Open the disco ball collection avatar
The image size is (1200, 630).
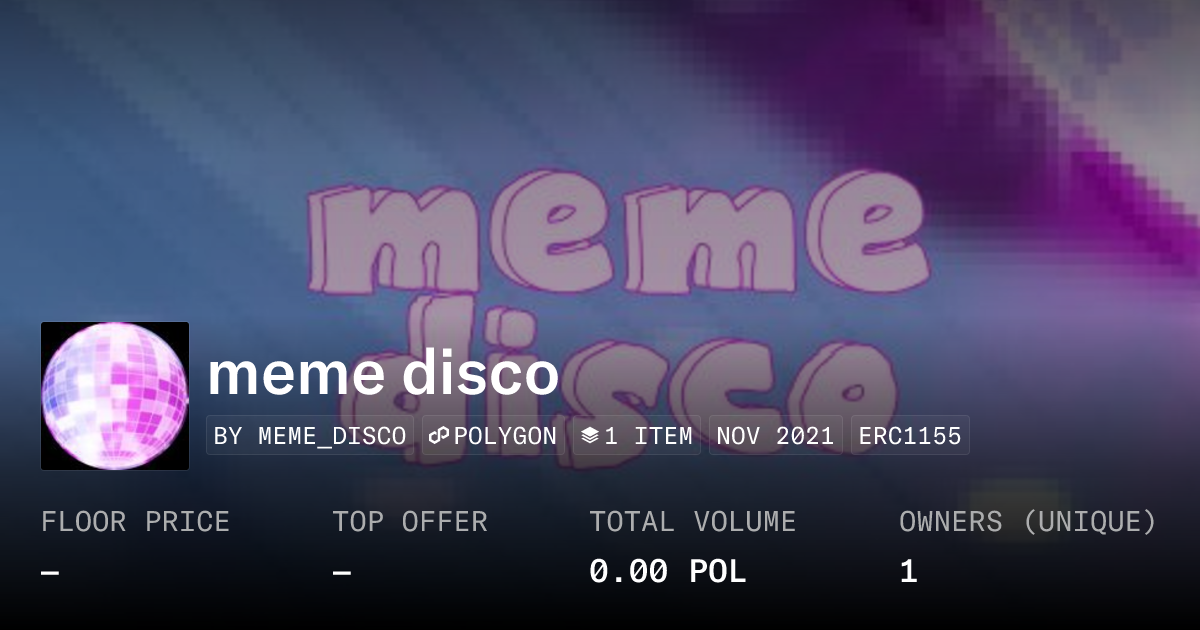click(x=115, y=396)
